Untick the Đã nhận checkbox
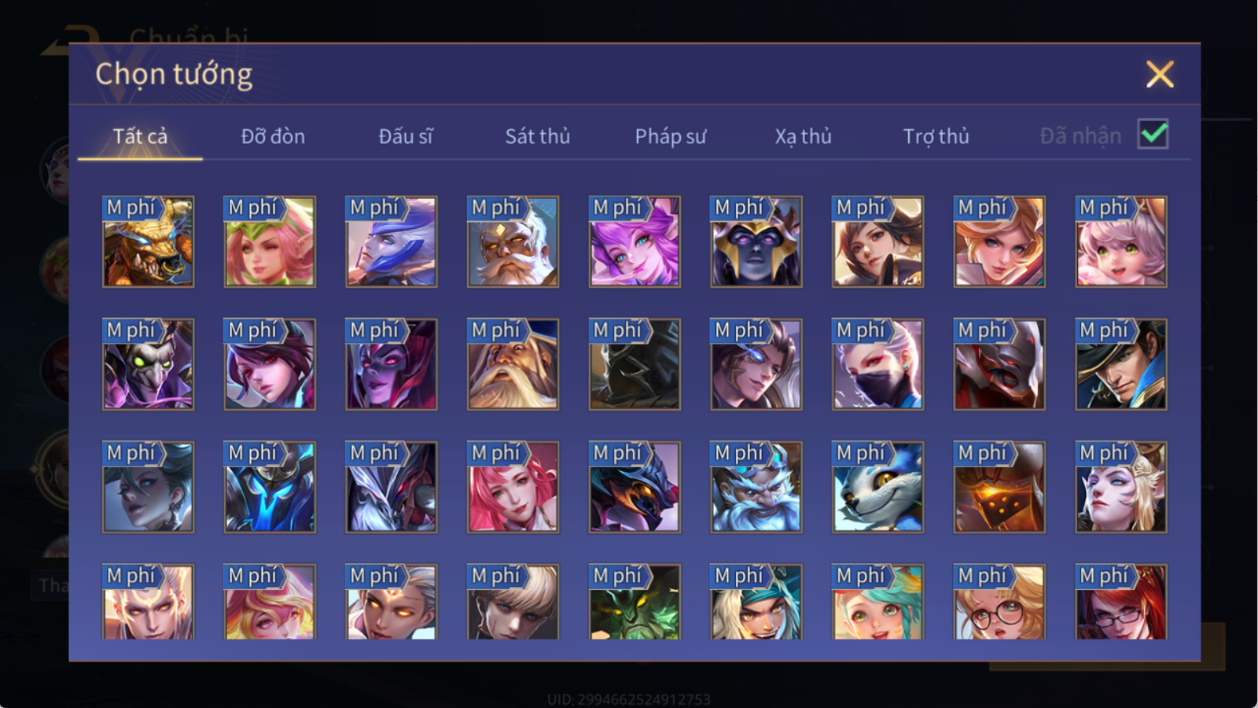 [x=1153, y=135]
